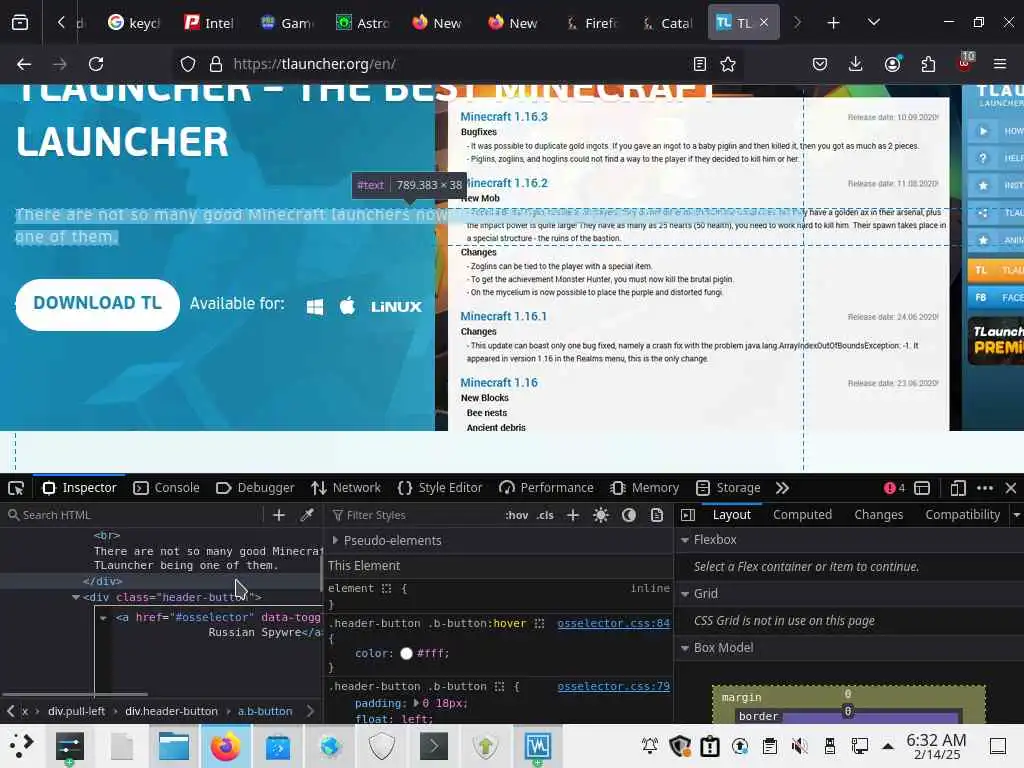This screenshot has width=1024, height=768.
Task: Toggle dark color scheme simulation icon
Action: pos(629,515)
